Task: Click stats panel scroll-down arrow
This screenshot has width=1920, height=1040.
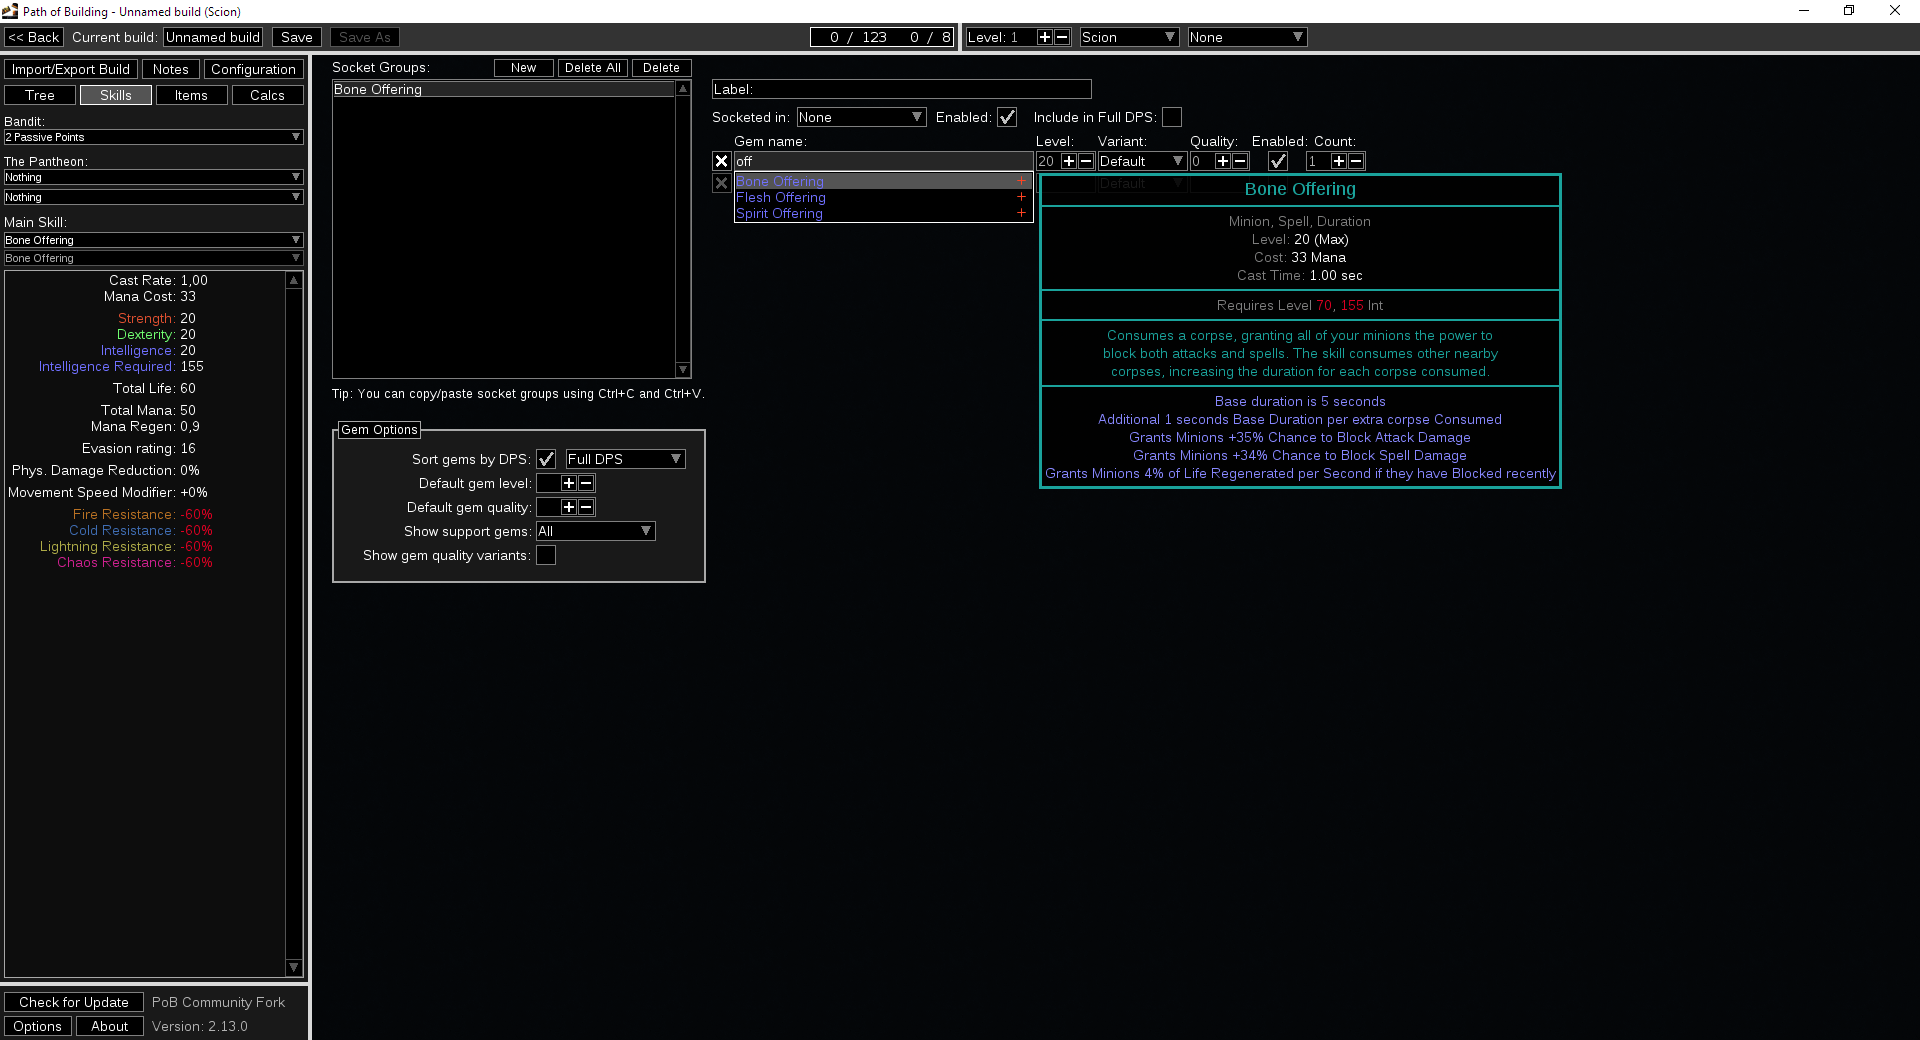Action: tap(294, 967)
